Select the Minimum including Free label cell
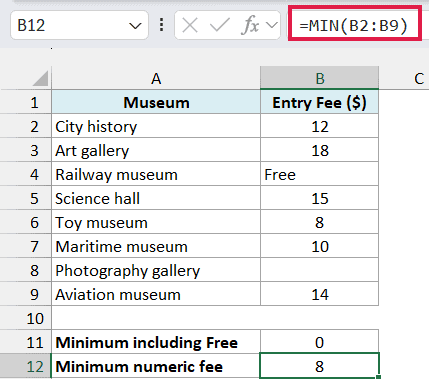 point(156,342)
